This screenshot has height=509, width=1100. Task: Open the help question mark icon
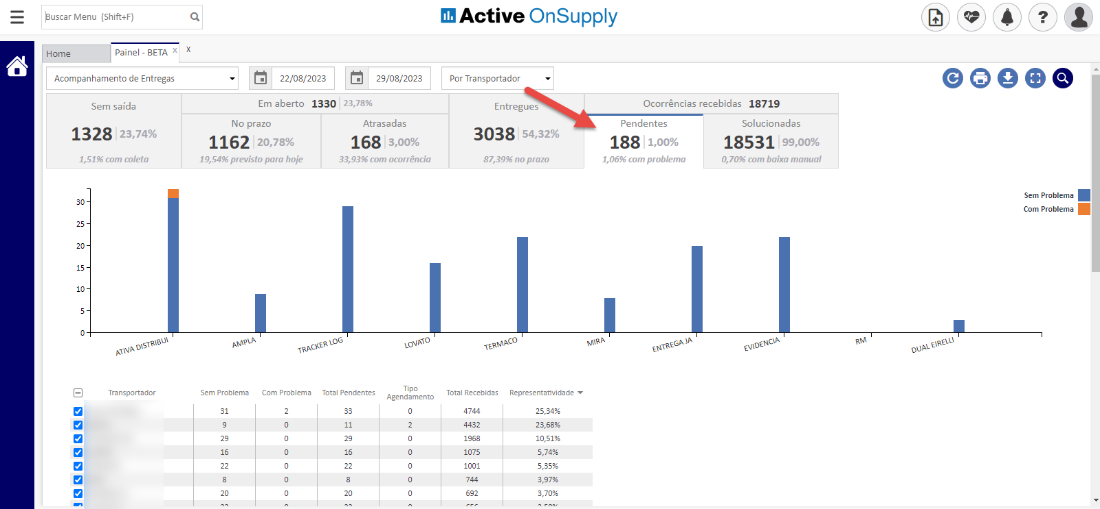click(1043, 18)
